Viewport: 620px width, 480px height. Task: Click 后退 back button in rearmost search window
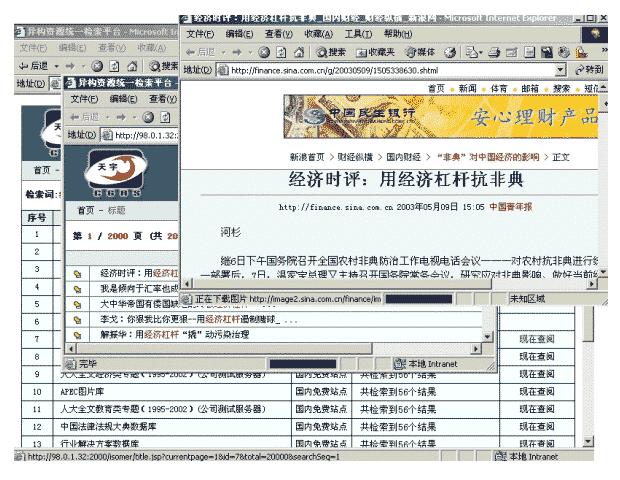pyautogui.click(x=34, y=66)
